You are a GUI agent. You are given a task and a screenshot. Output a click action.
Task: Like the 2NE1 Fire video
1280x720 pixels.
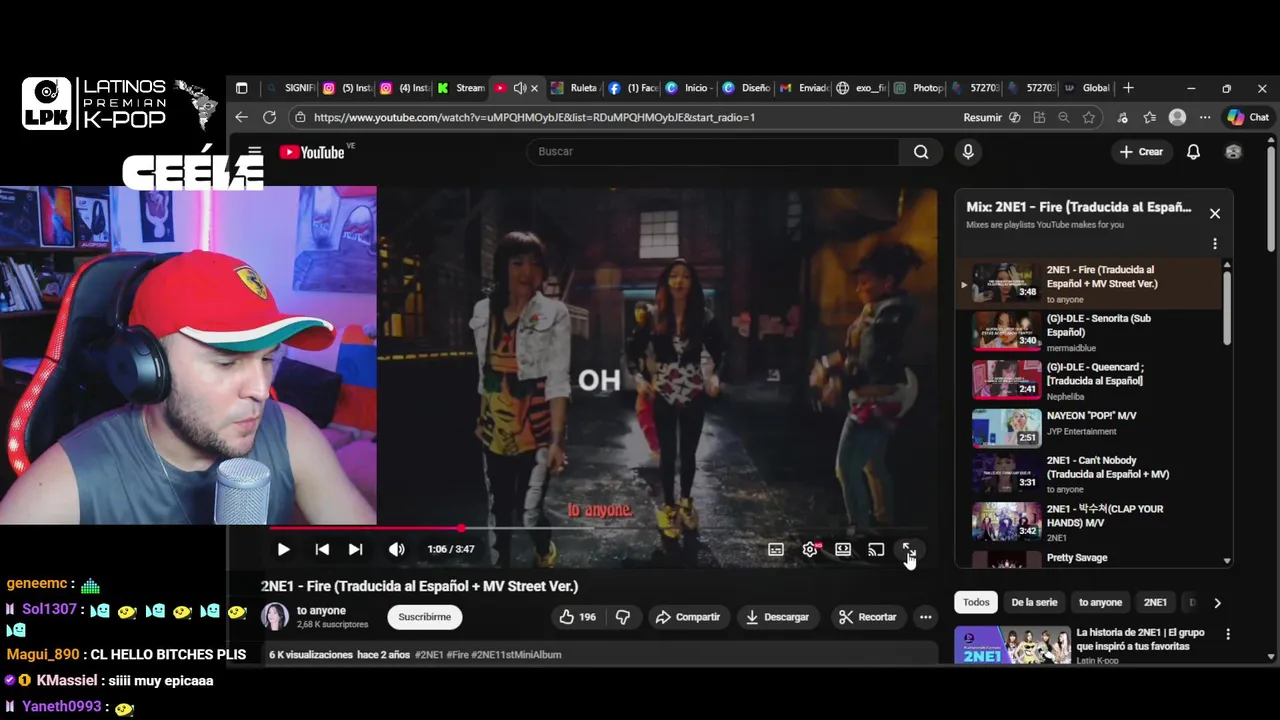point(578,617)
